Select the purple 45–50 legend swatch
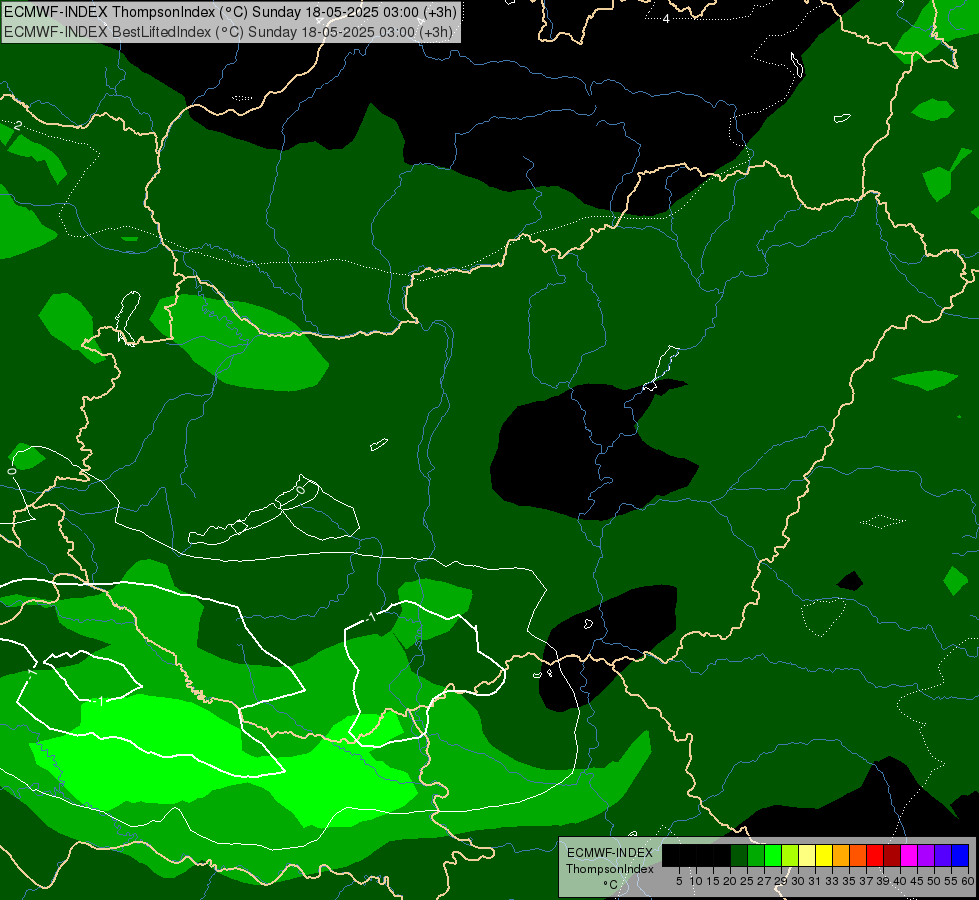979x900 pixels. [925, 856]
